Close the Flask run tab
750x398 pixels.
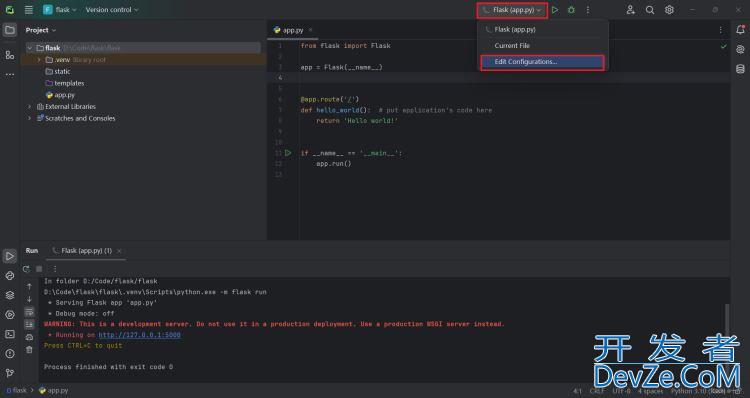[119, 251]
